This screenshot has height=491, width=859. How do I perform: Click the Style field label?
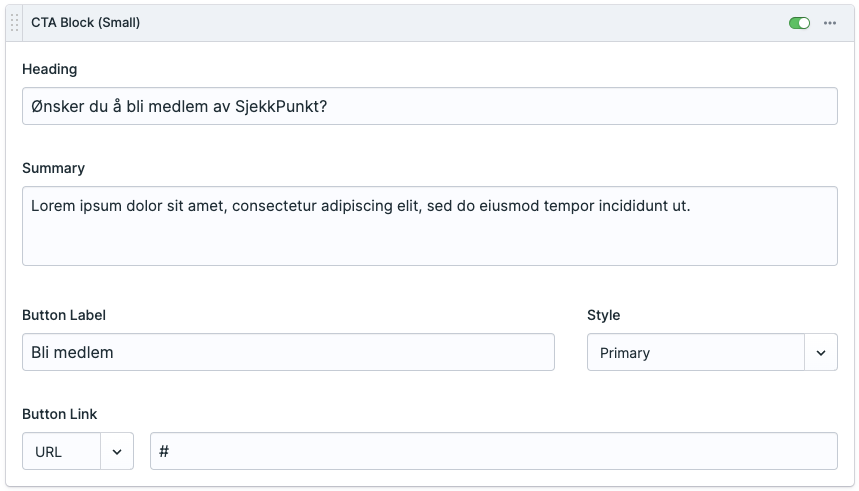coord(603,315)
